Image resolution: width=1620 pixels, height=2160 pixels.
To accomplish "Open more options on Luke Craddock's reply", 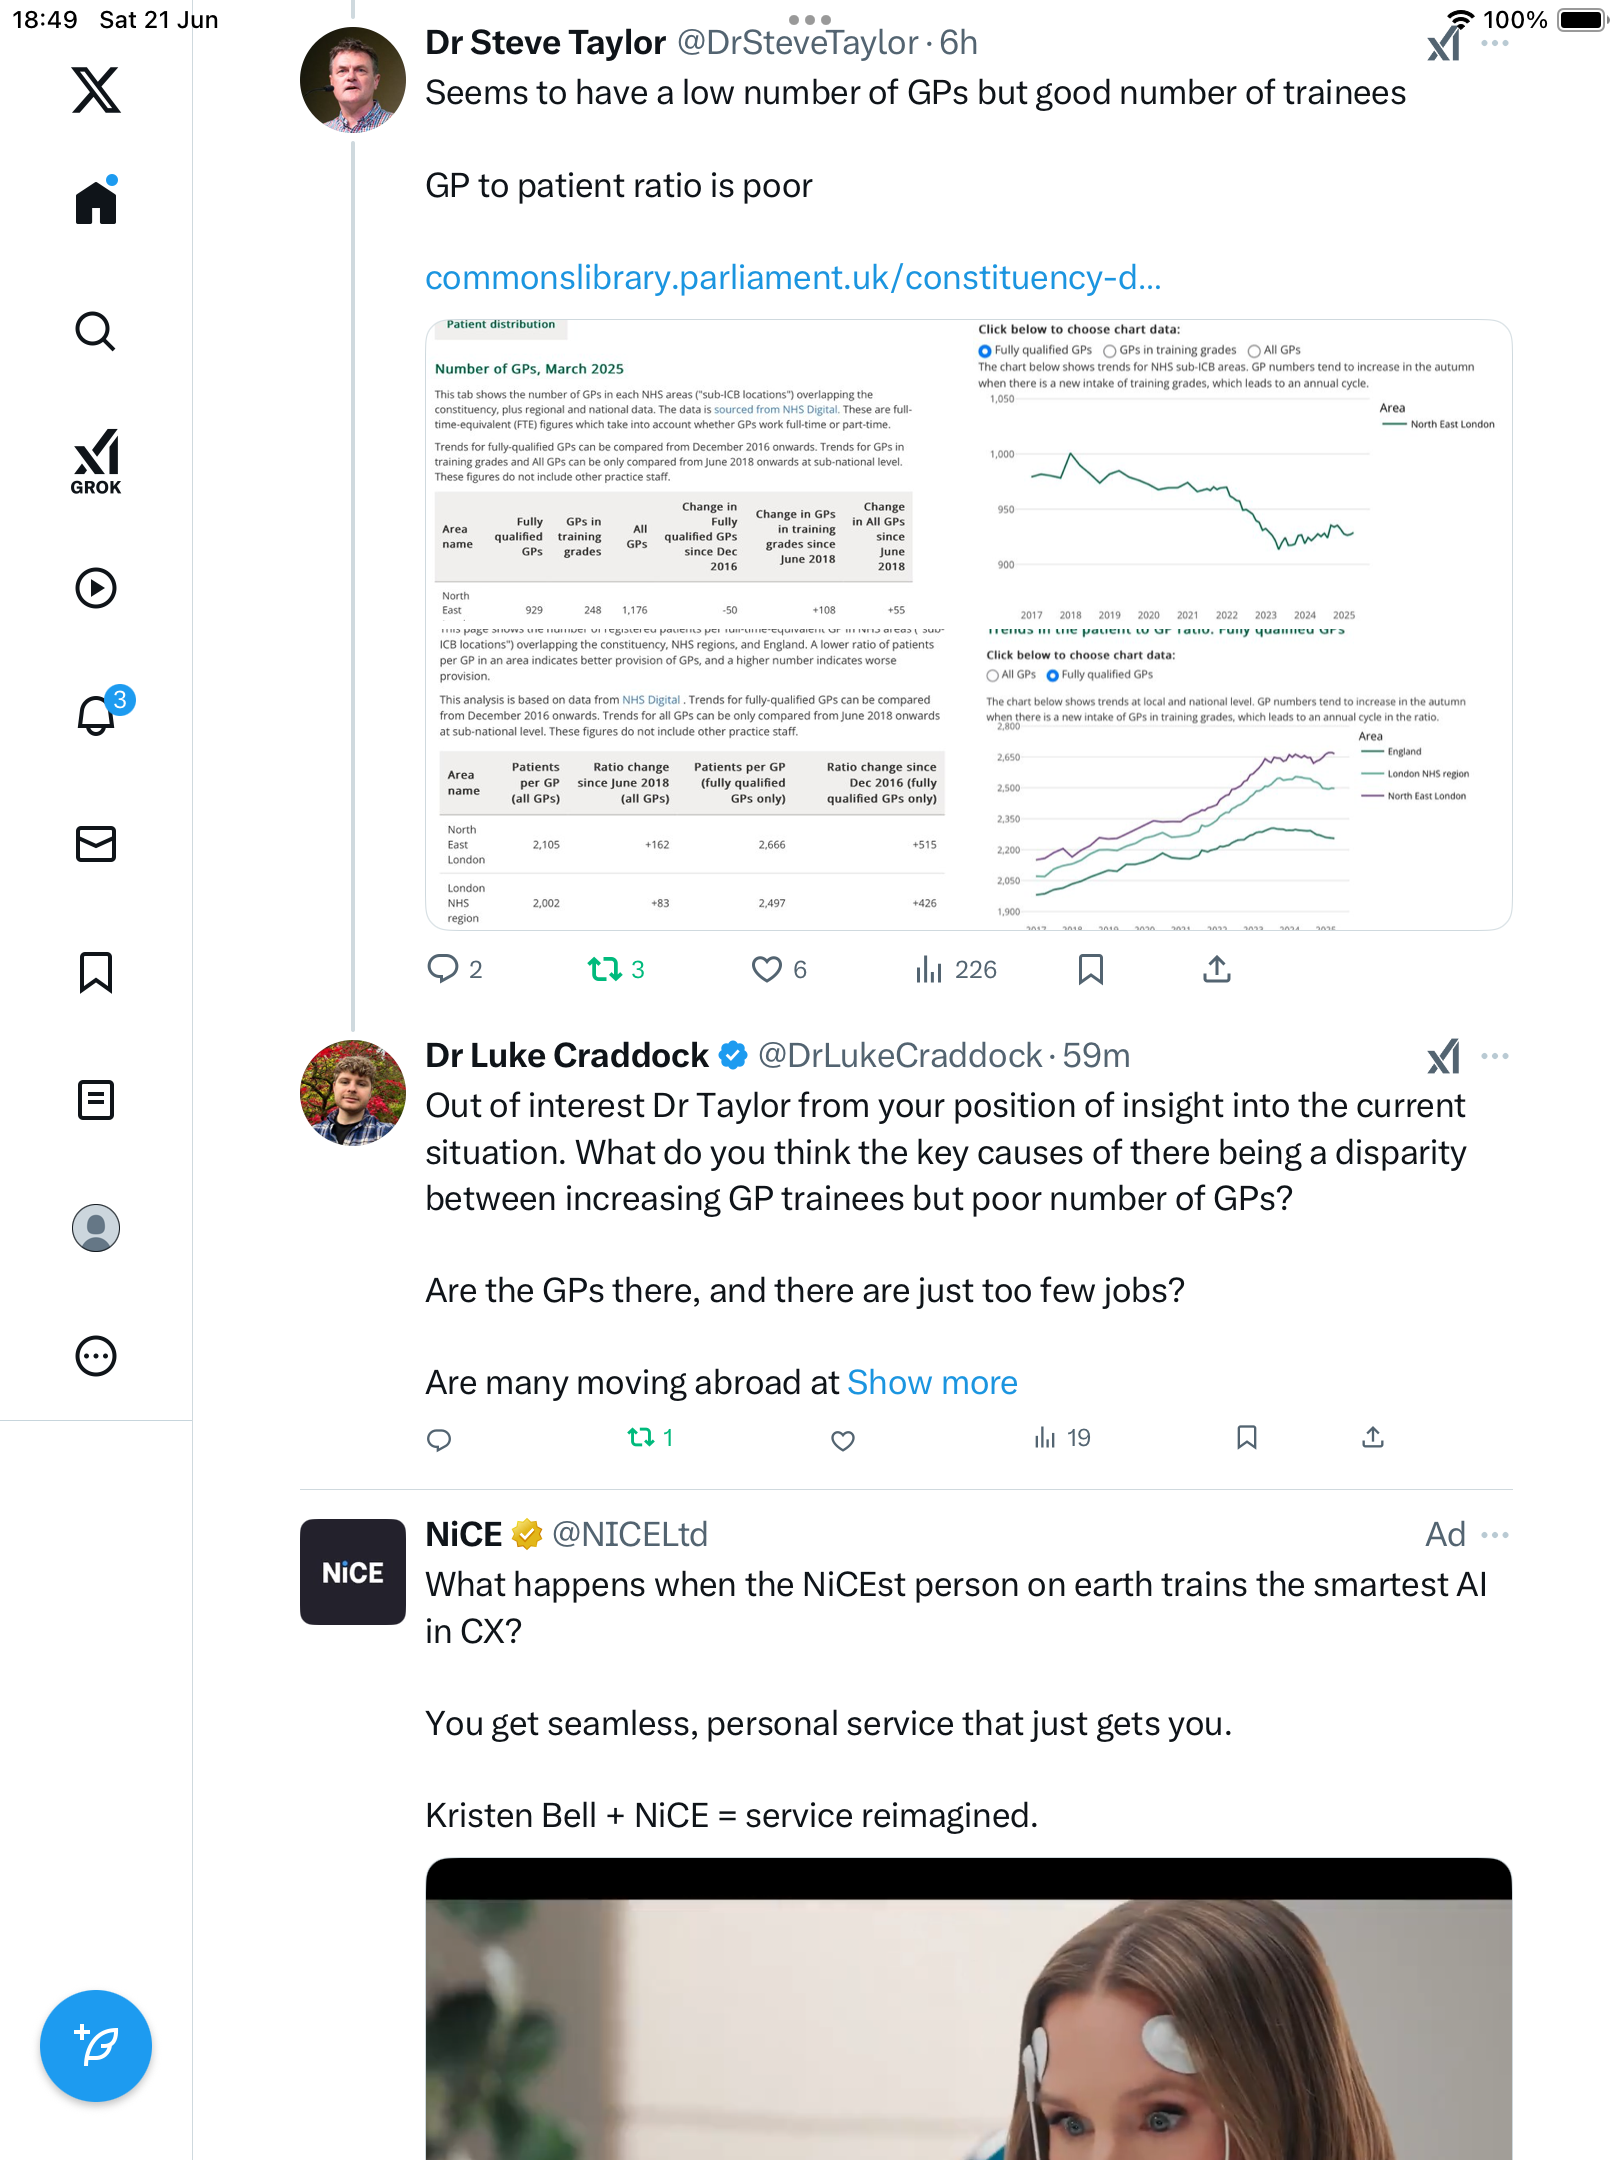I will coord(1495,1056).
